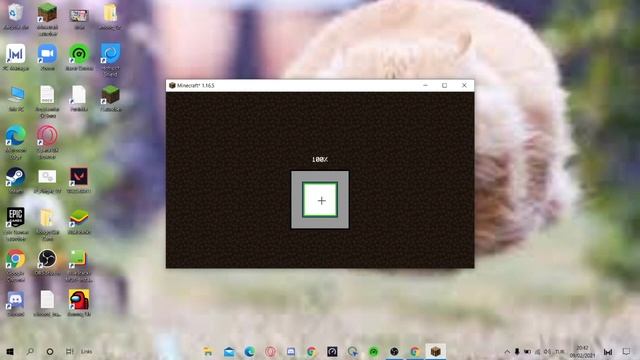Open File Explorer from the taskbar

(208, 351)
